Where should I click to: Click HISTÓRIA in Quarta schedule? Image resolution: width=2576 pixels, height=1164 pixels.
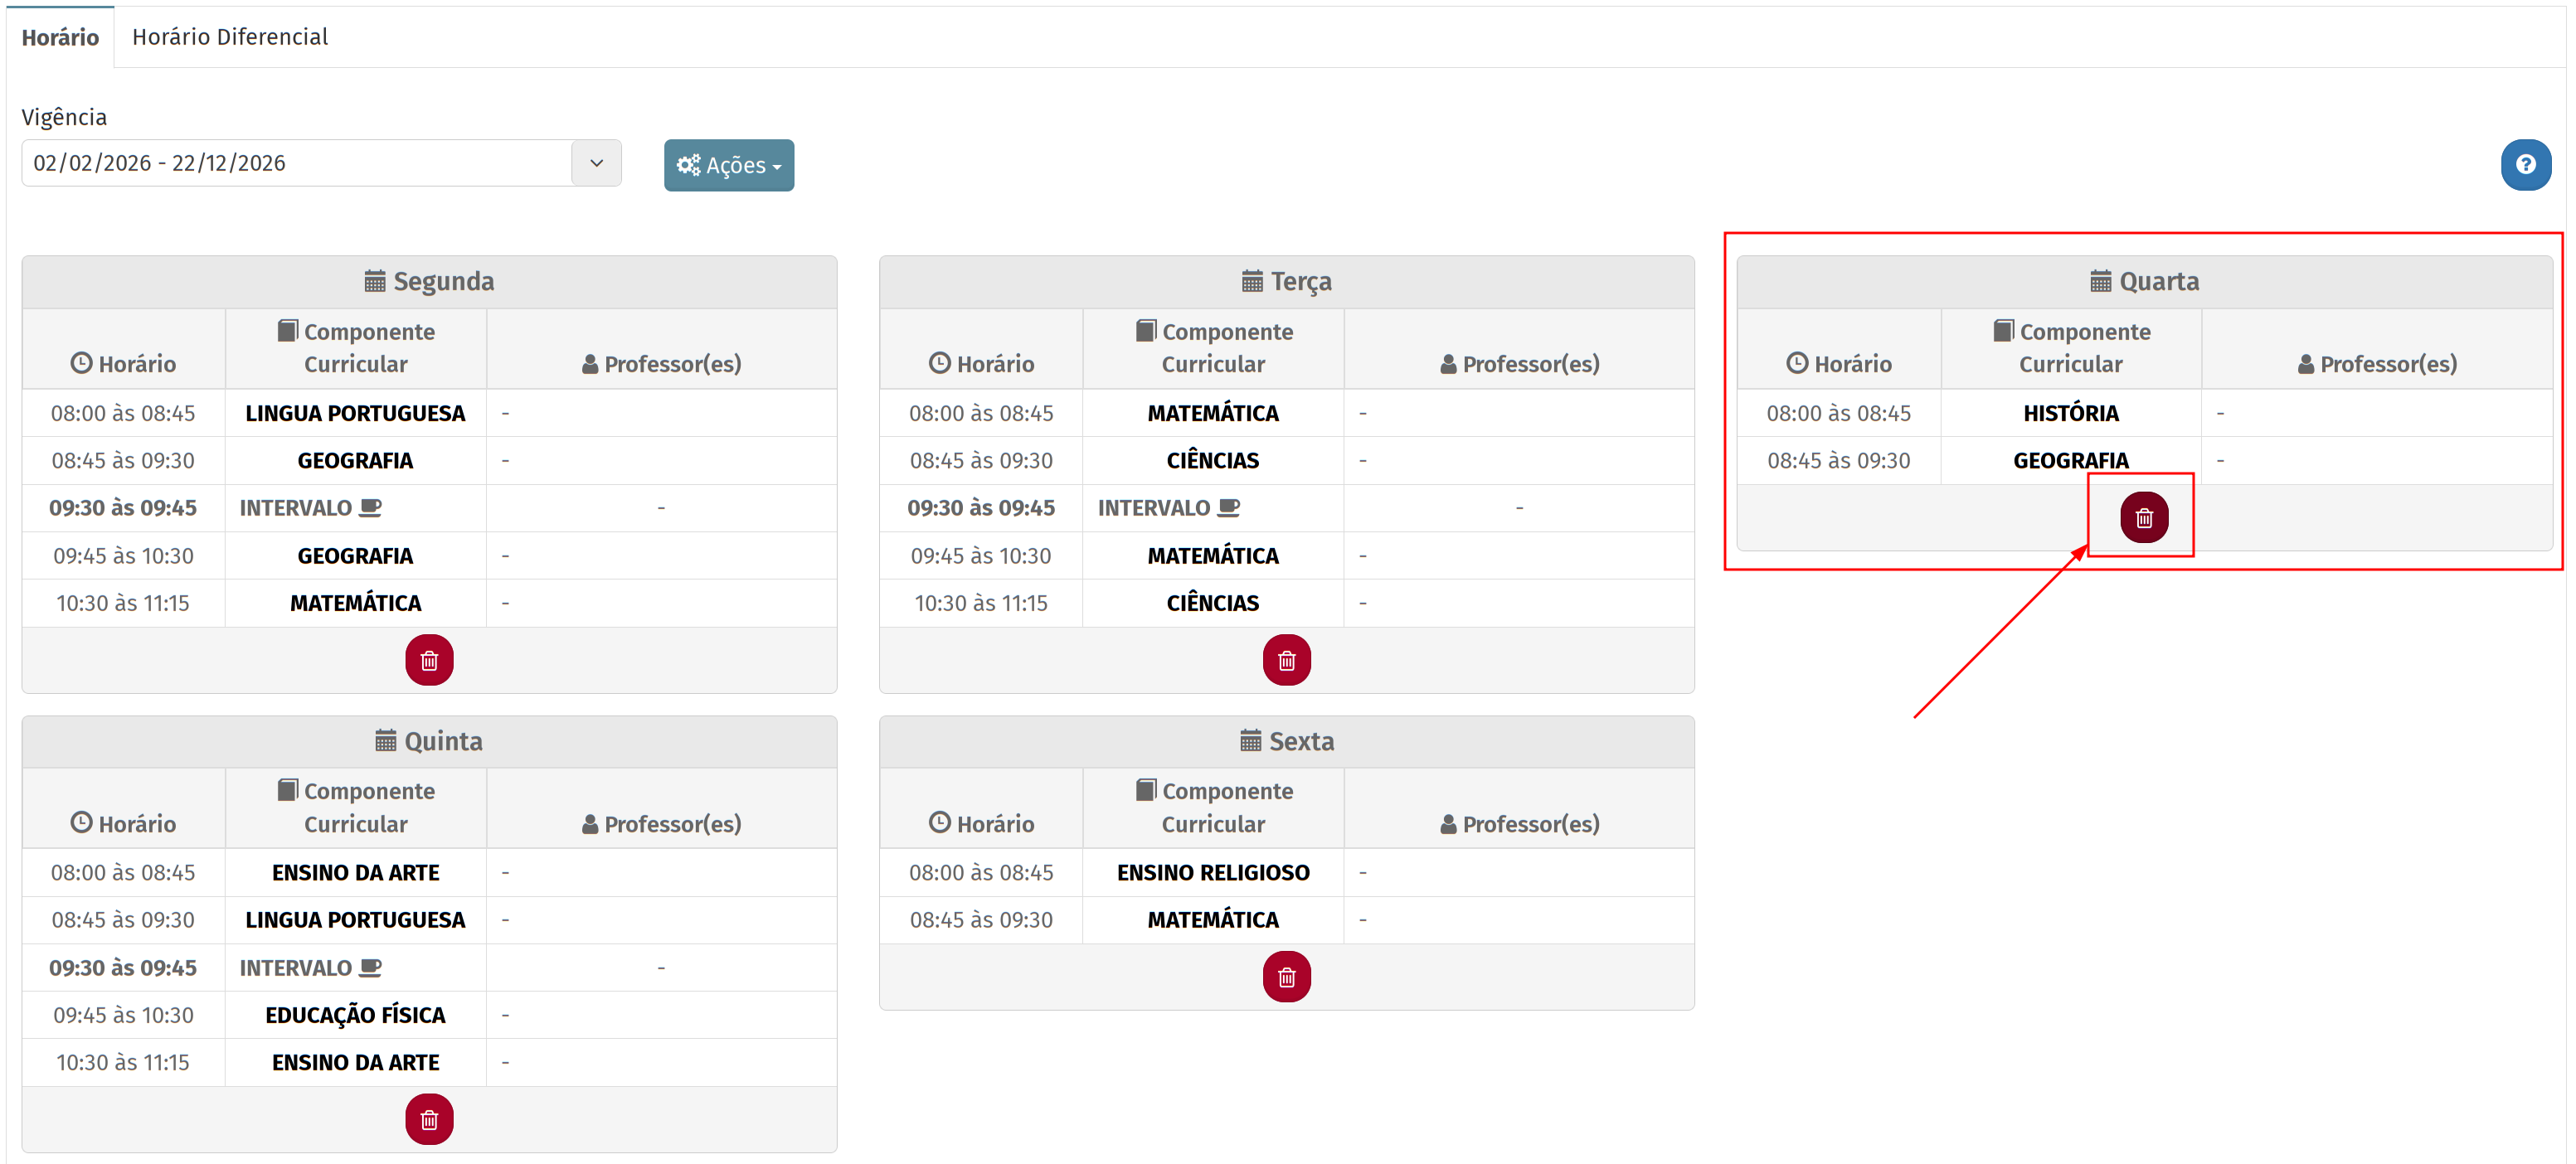2070,413
